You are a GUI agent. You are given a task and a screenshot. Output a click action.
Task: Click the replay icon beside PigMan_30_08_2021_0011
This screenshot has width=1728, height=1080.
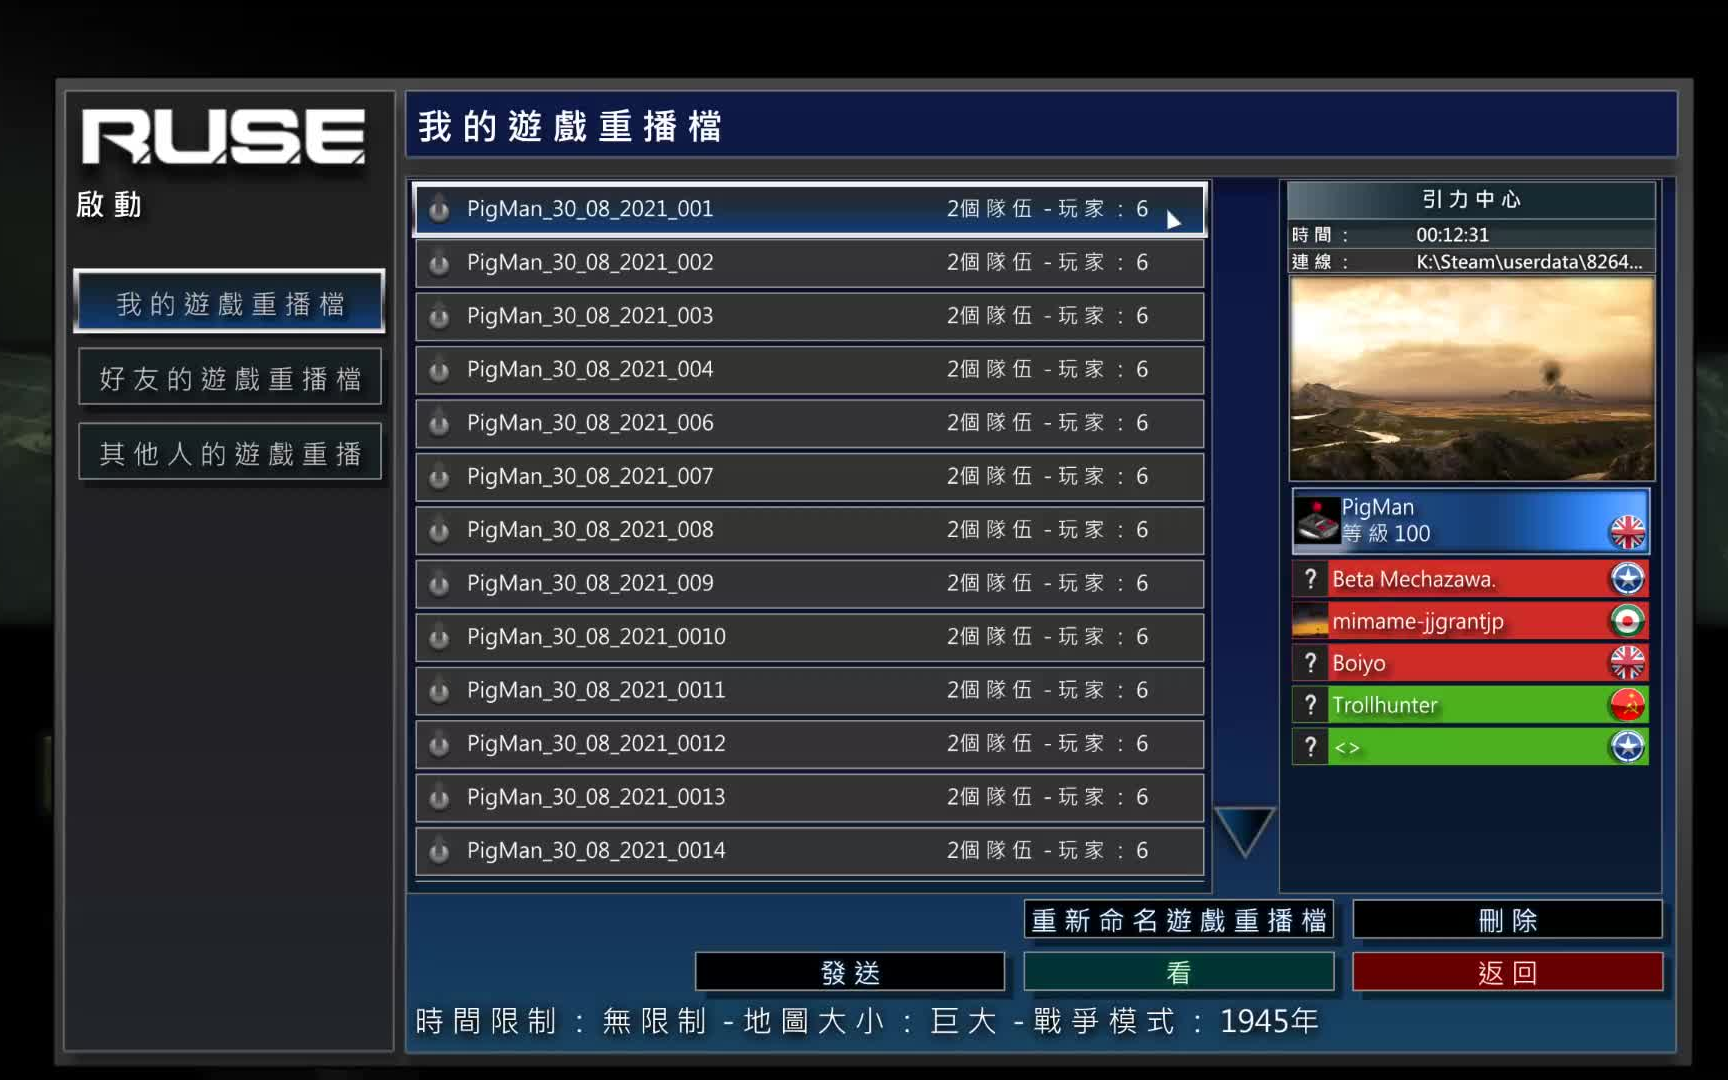(438, 691)
